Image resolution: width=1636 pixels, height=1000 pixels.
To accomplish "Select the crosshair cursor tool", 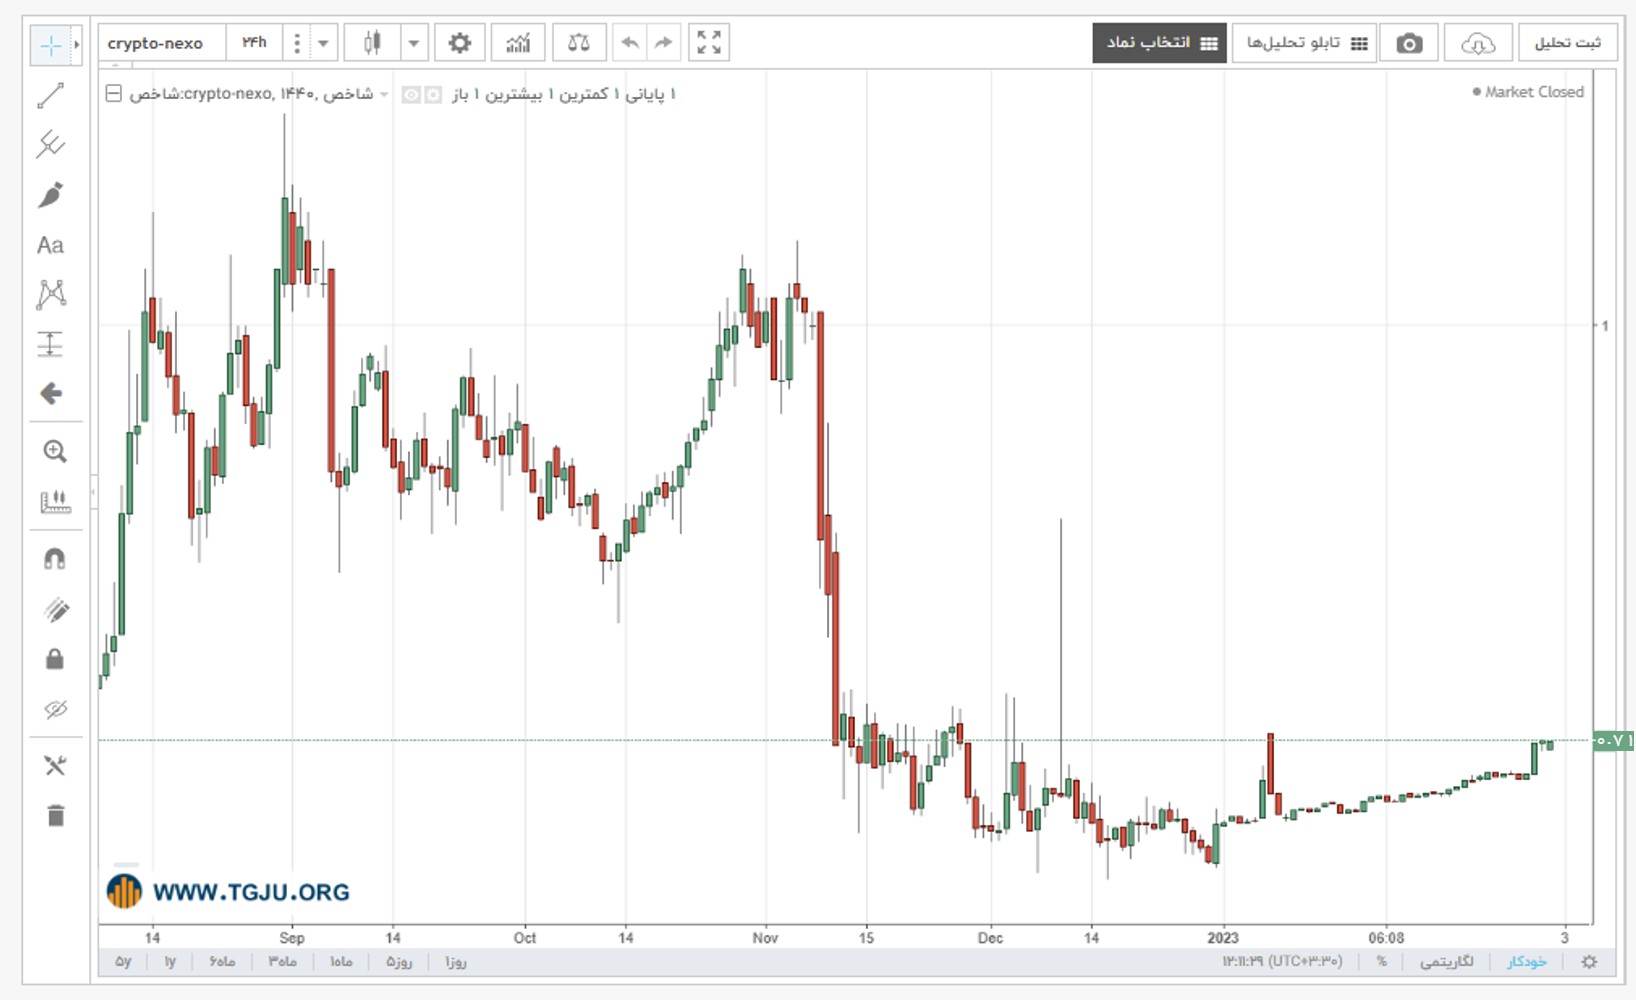I will tap(51, 45).
